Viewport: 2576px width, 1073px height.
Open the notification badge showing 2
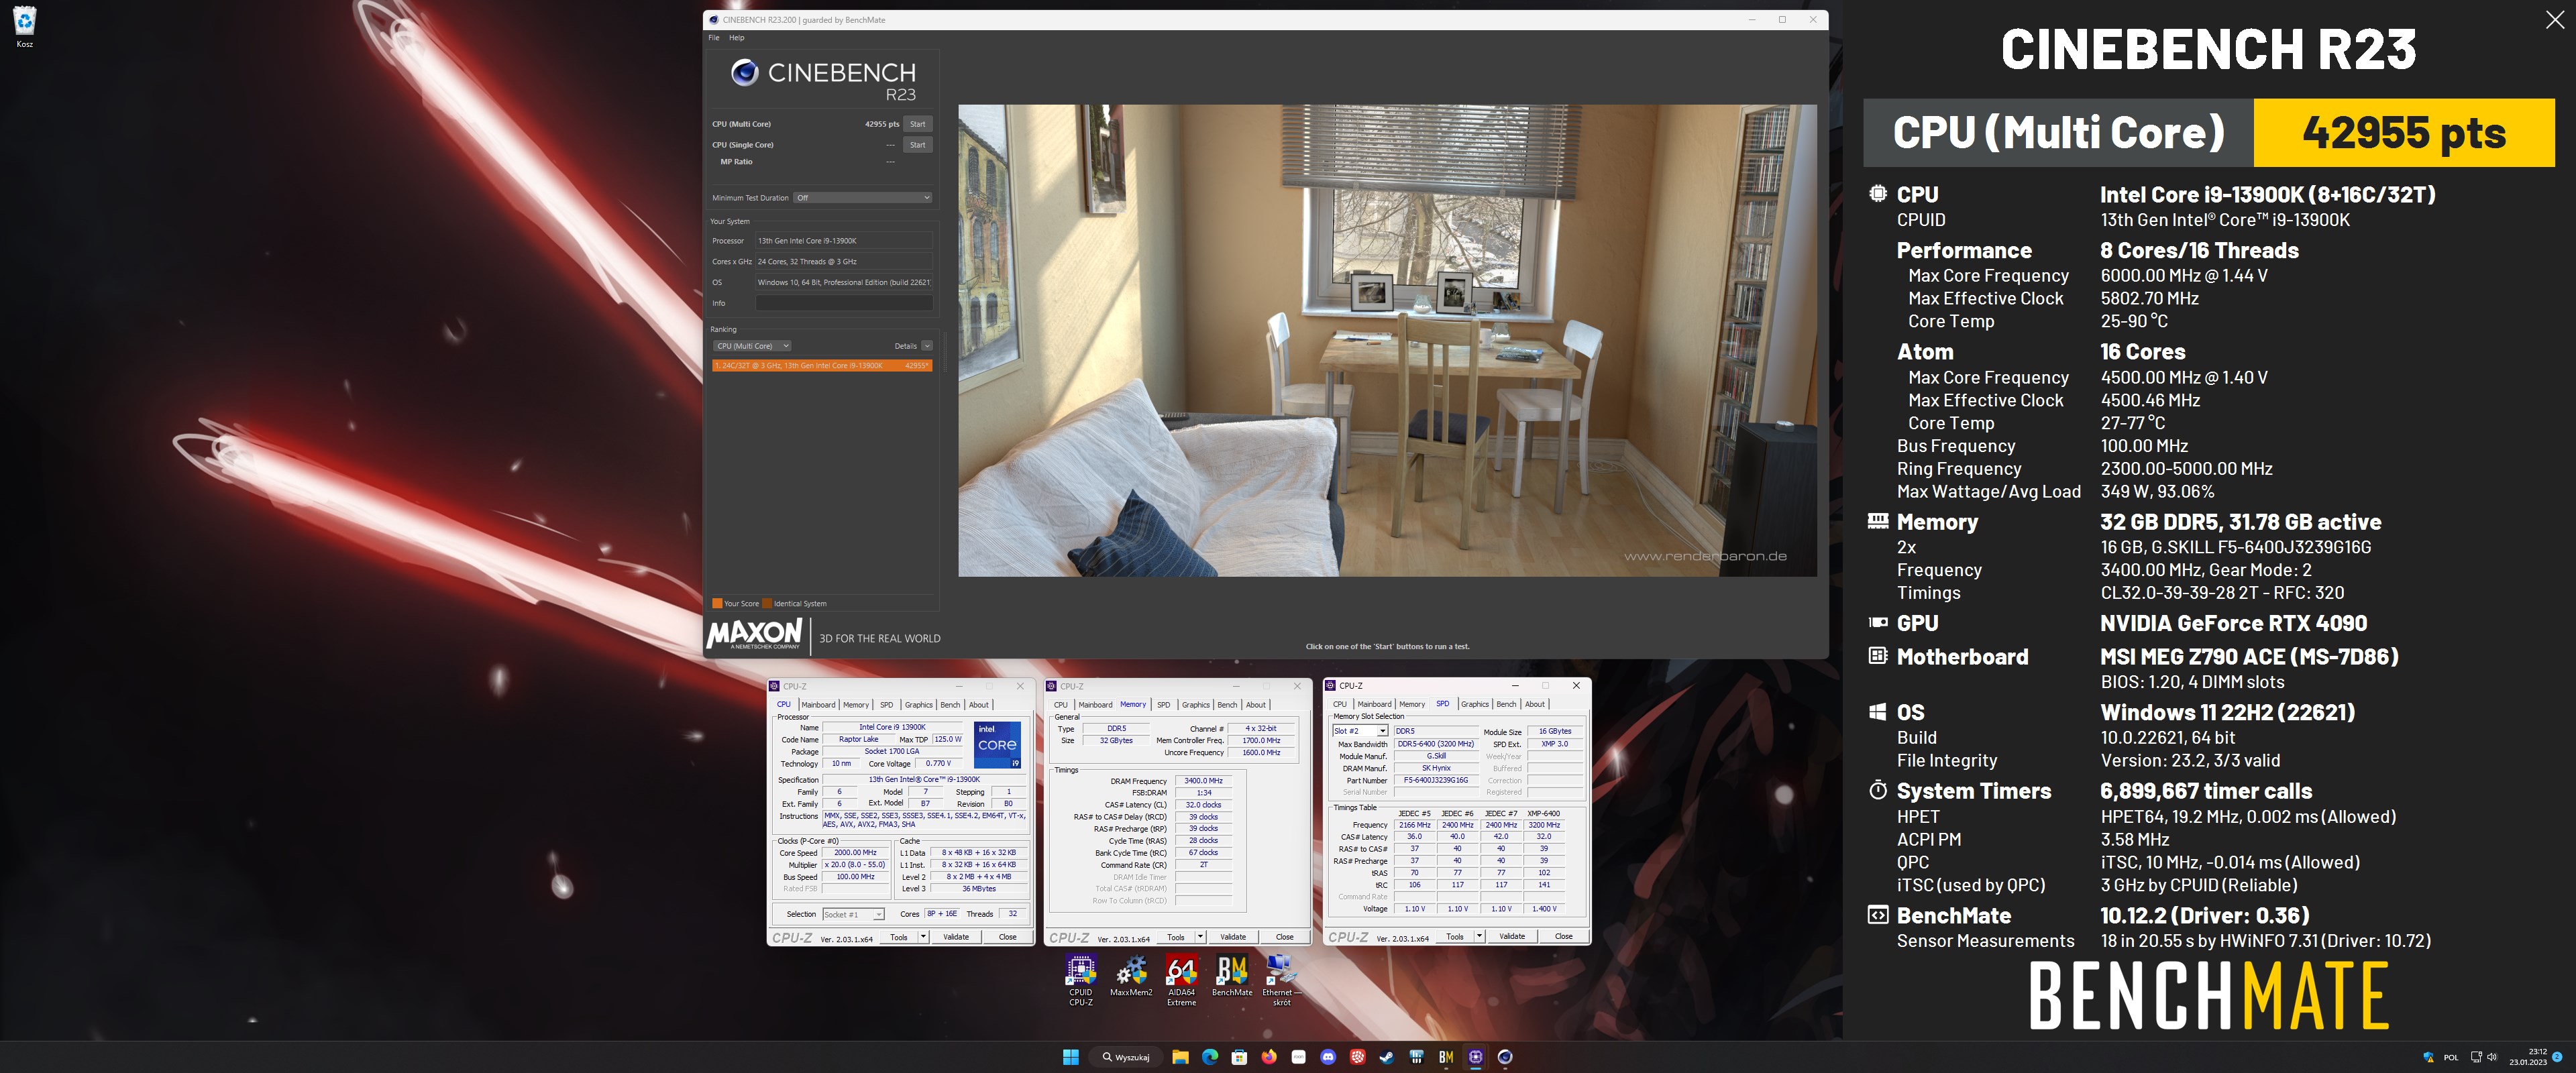[2558, 1057]
